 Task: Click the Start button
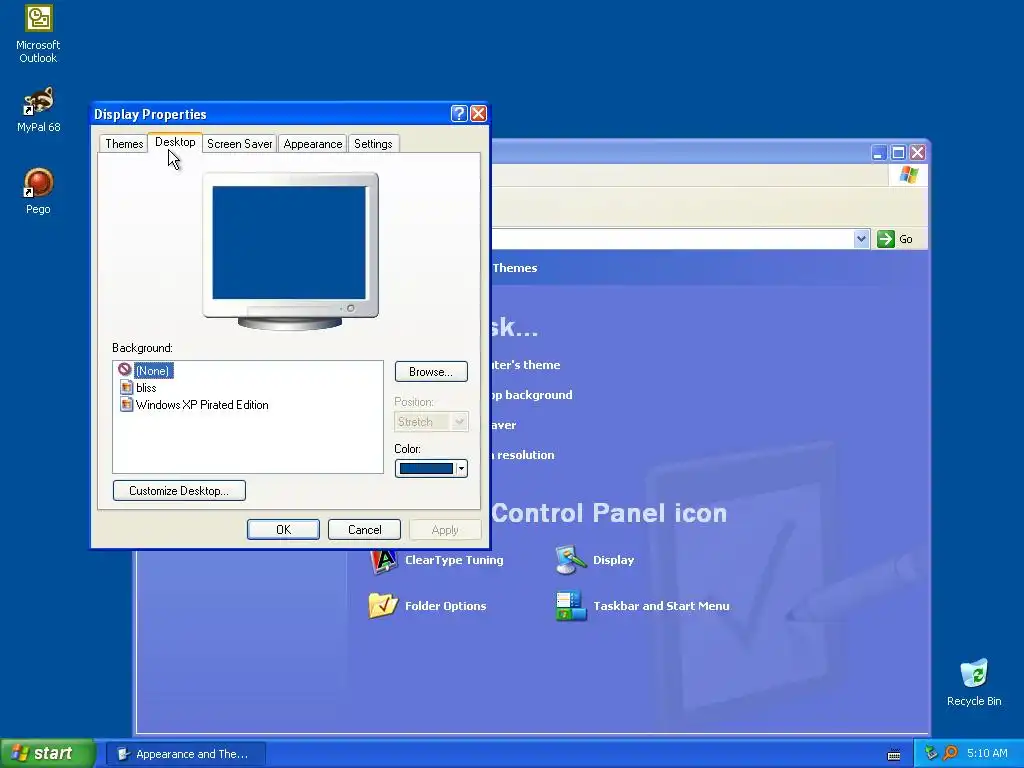coord(48,753)
